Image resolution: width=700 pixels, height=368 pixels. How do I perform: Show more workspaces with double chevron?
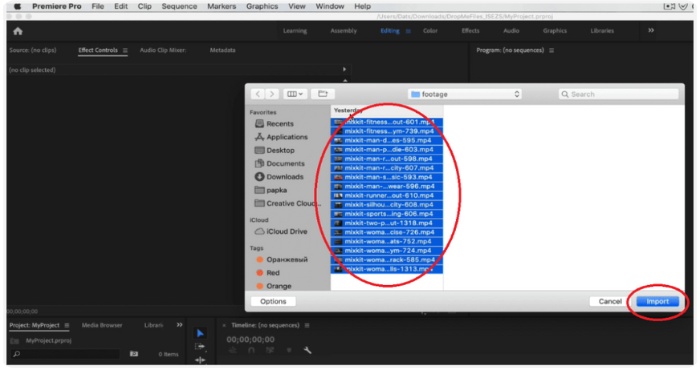(x=651, y=30)
